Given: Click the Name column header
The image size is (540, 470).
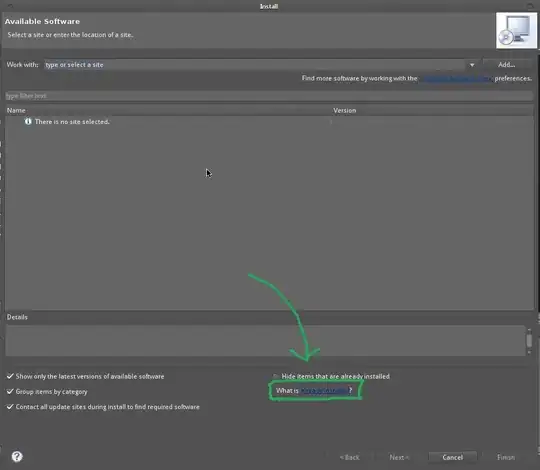Looking at the screenshot, I should (x=168, y=111).
